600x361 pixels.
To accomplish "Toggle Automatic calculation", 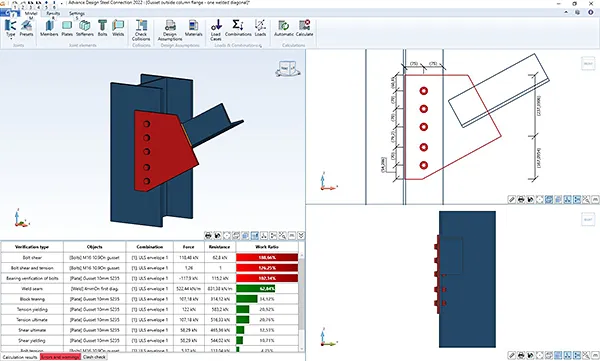I will [284, 29].
